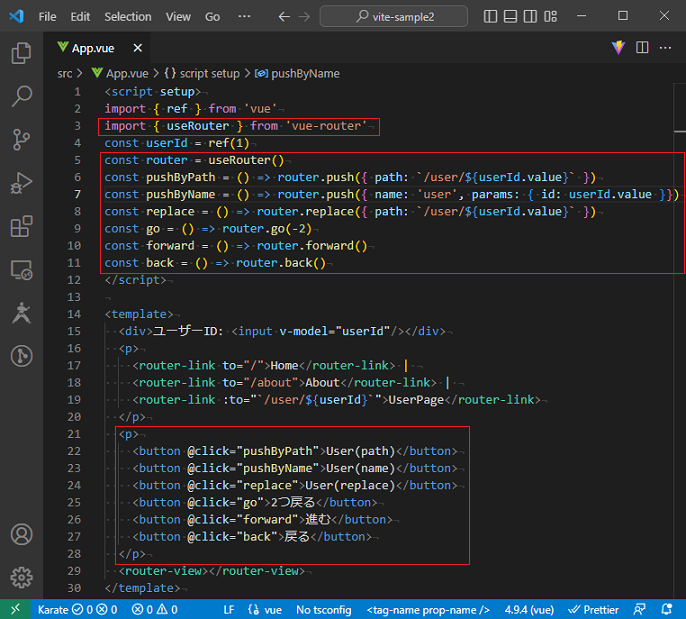The height and width of the screenshot is (619, 686).
Task: Open the Go menu
Action: [213, 17]
